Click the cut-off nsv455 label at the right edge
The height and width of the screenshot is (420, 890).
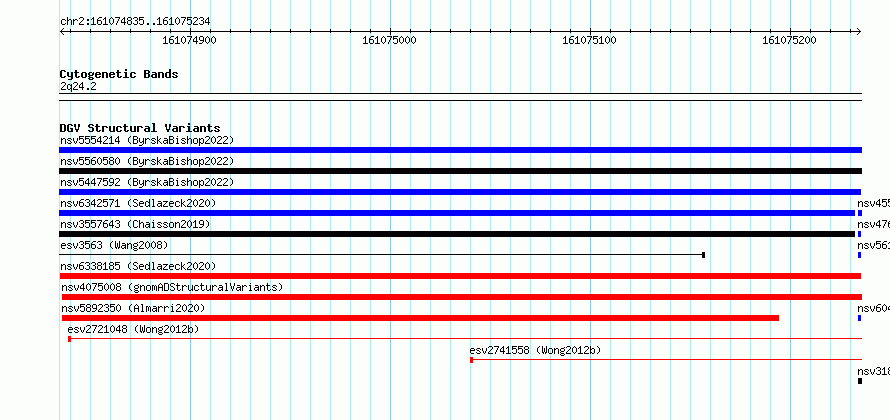tap(874, 203)
